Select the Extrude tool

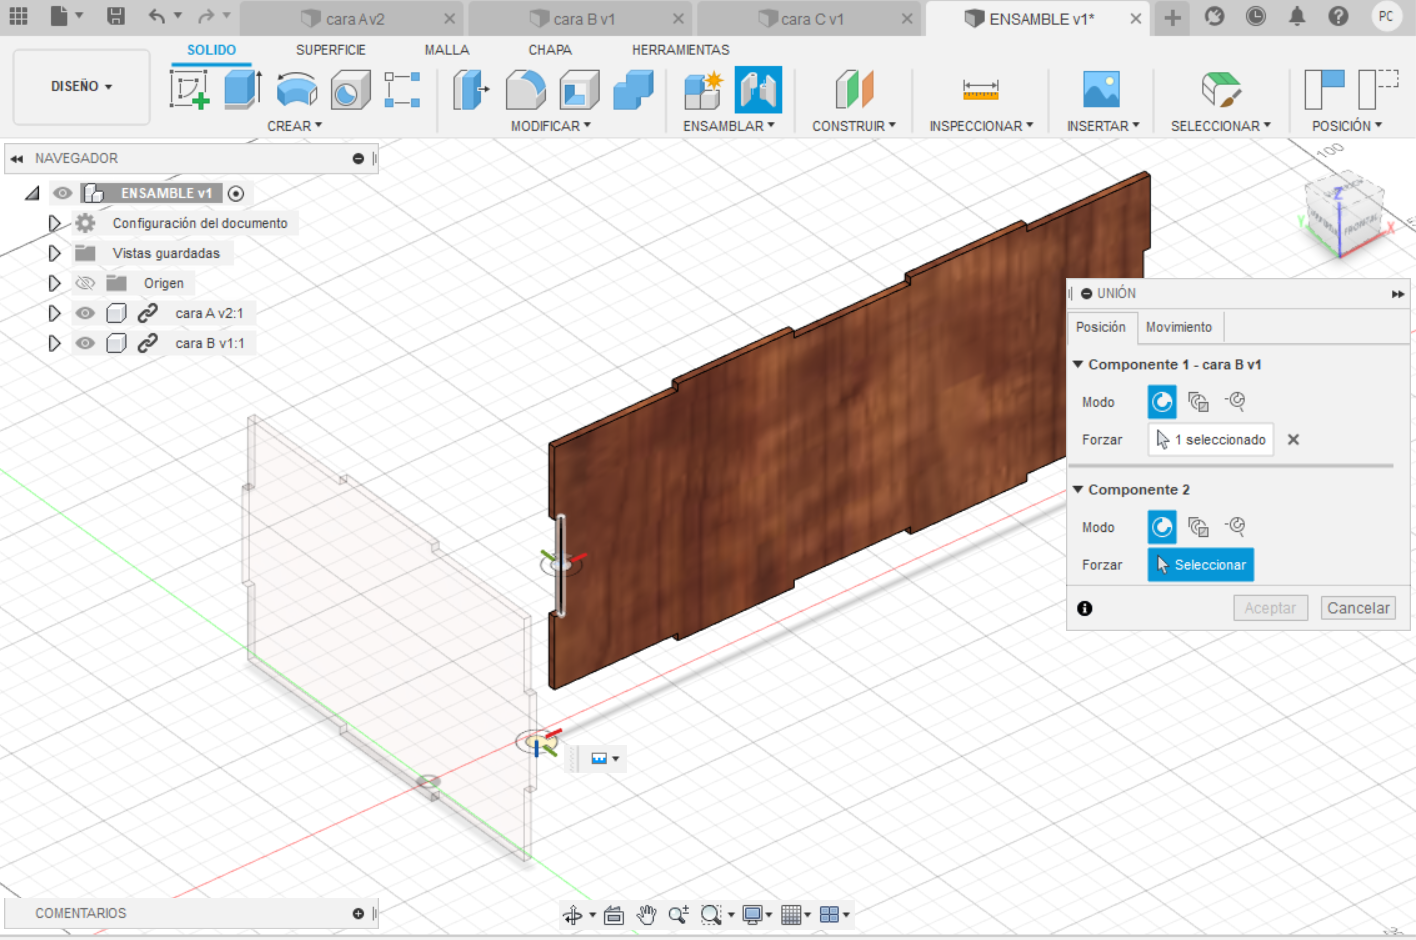click(242, 89)
